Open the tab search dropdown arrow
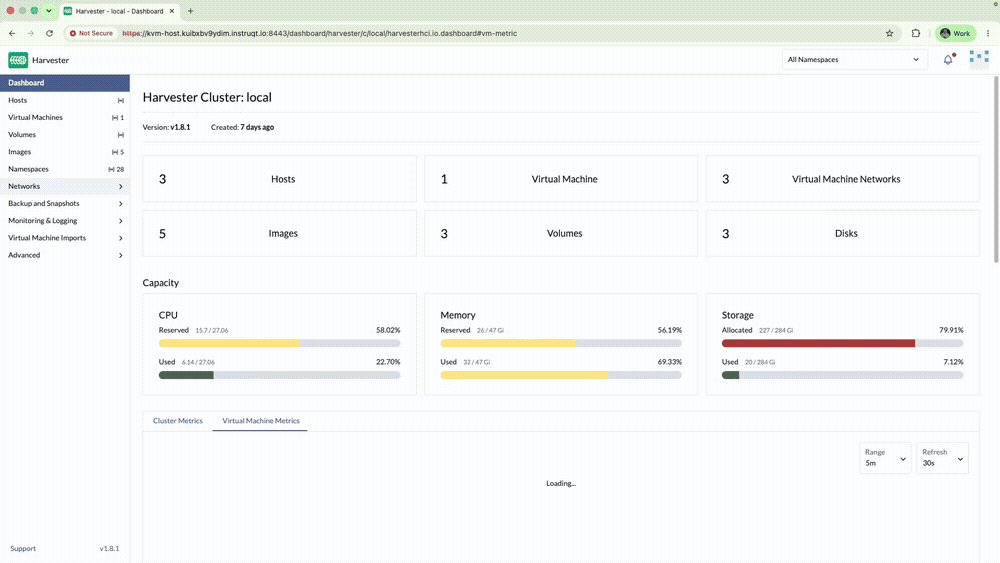1000x563 pixels. pyautogui.click(x=48, y=11)
